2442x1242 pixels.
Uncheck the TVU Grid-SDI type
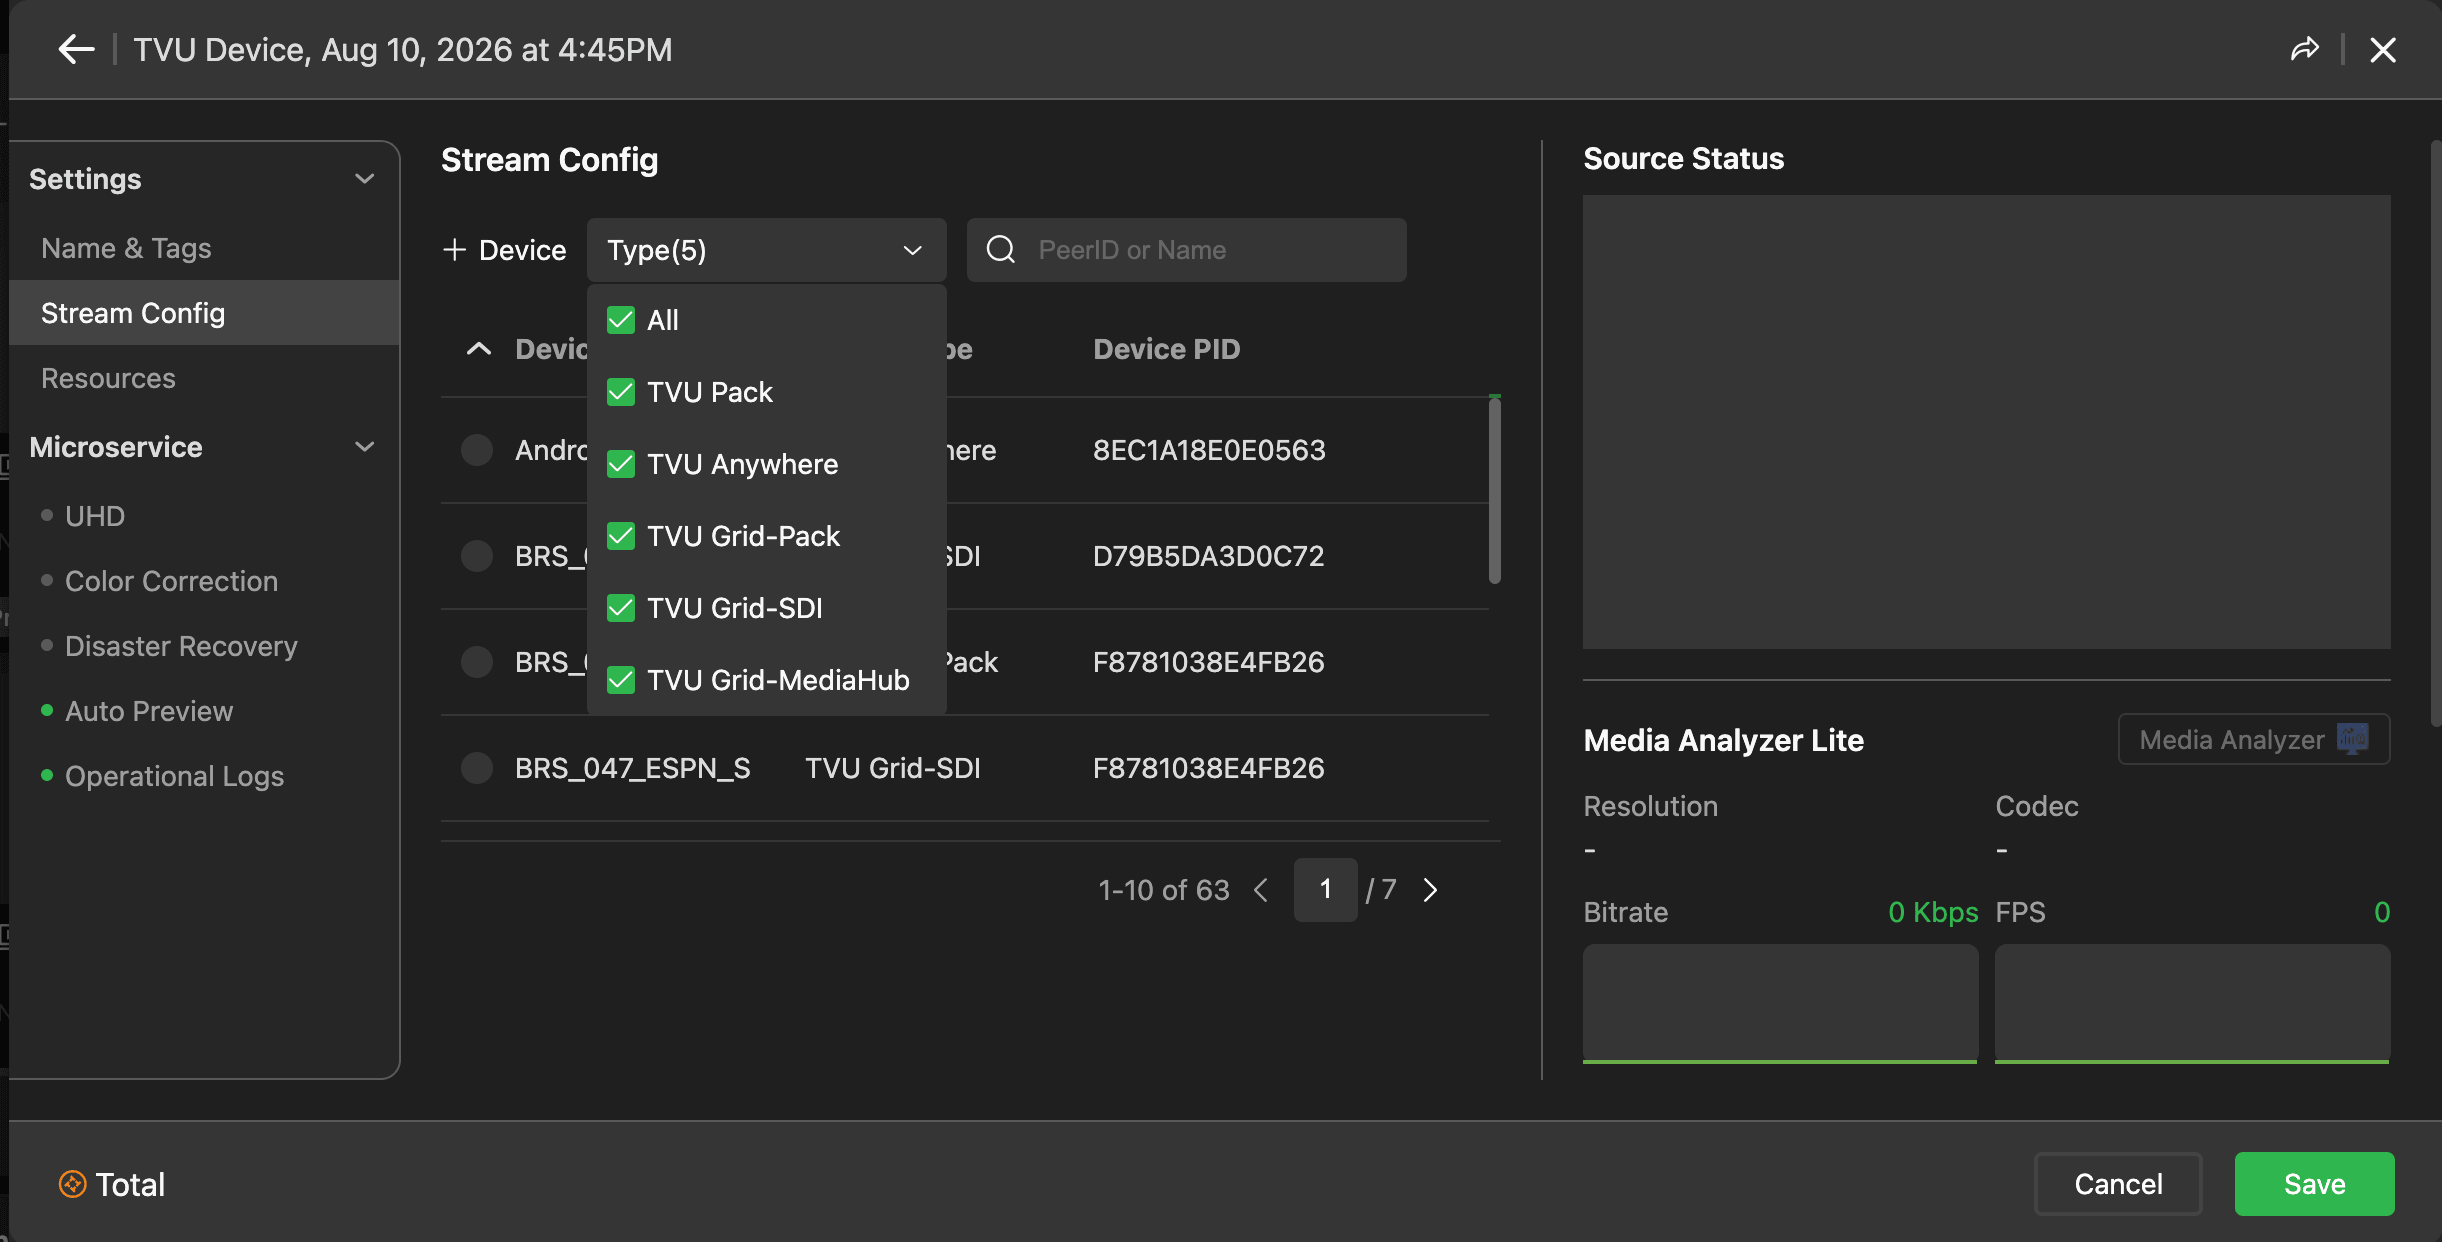tap(621, 608)
